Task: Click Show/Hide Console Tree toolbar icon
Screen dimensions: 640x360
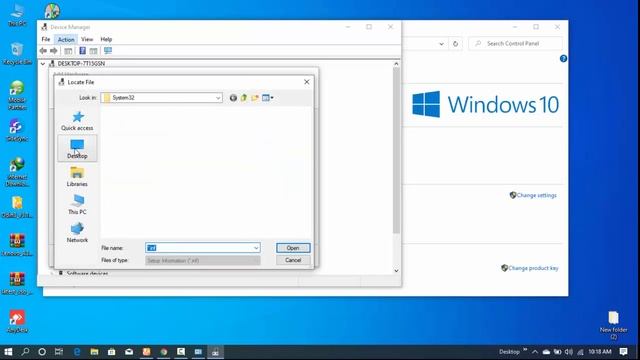Action: [68, 51]
